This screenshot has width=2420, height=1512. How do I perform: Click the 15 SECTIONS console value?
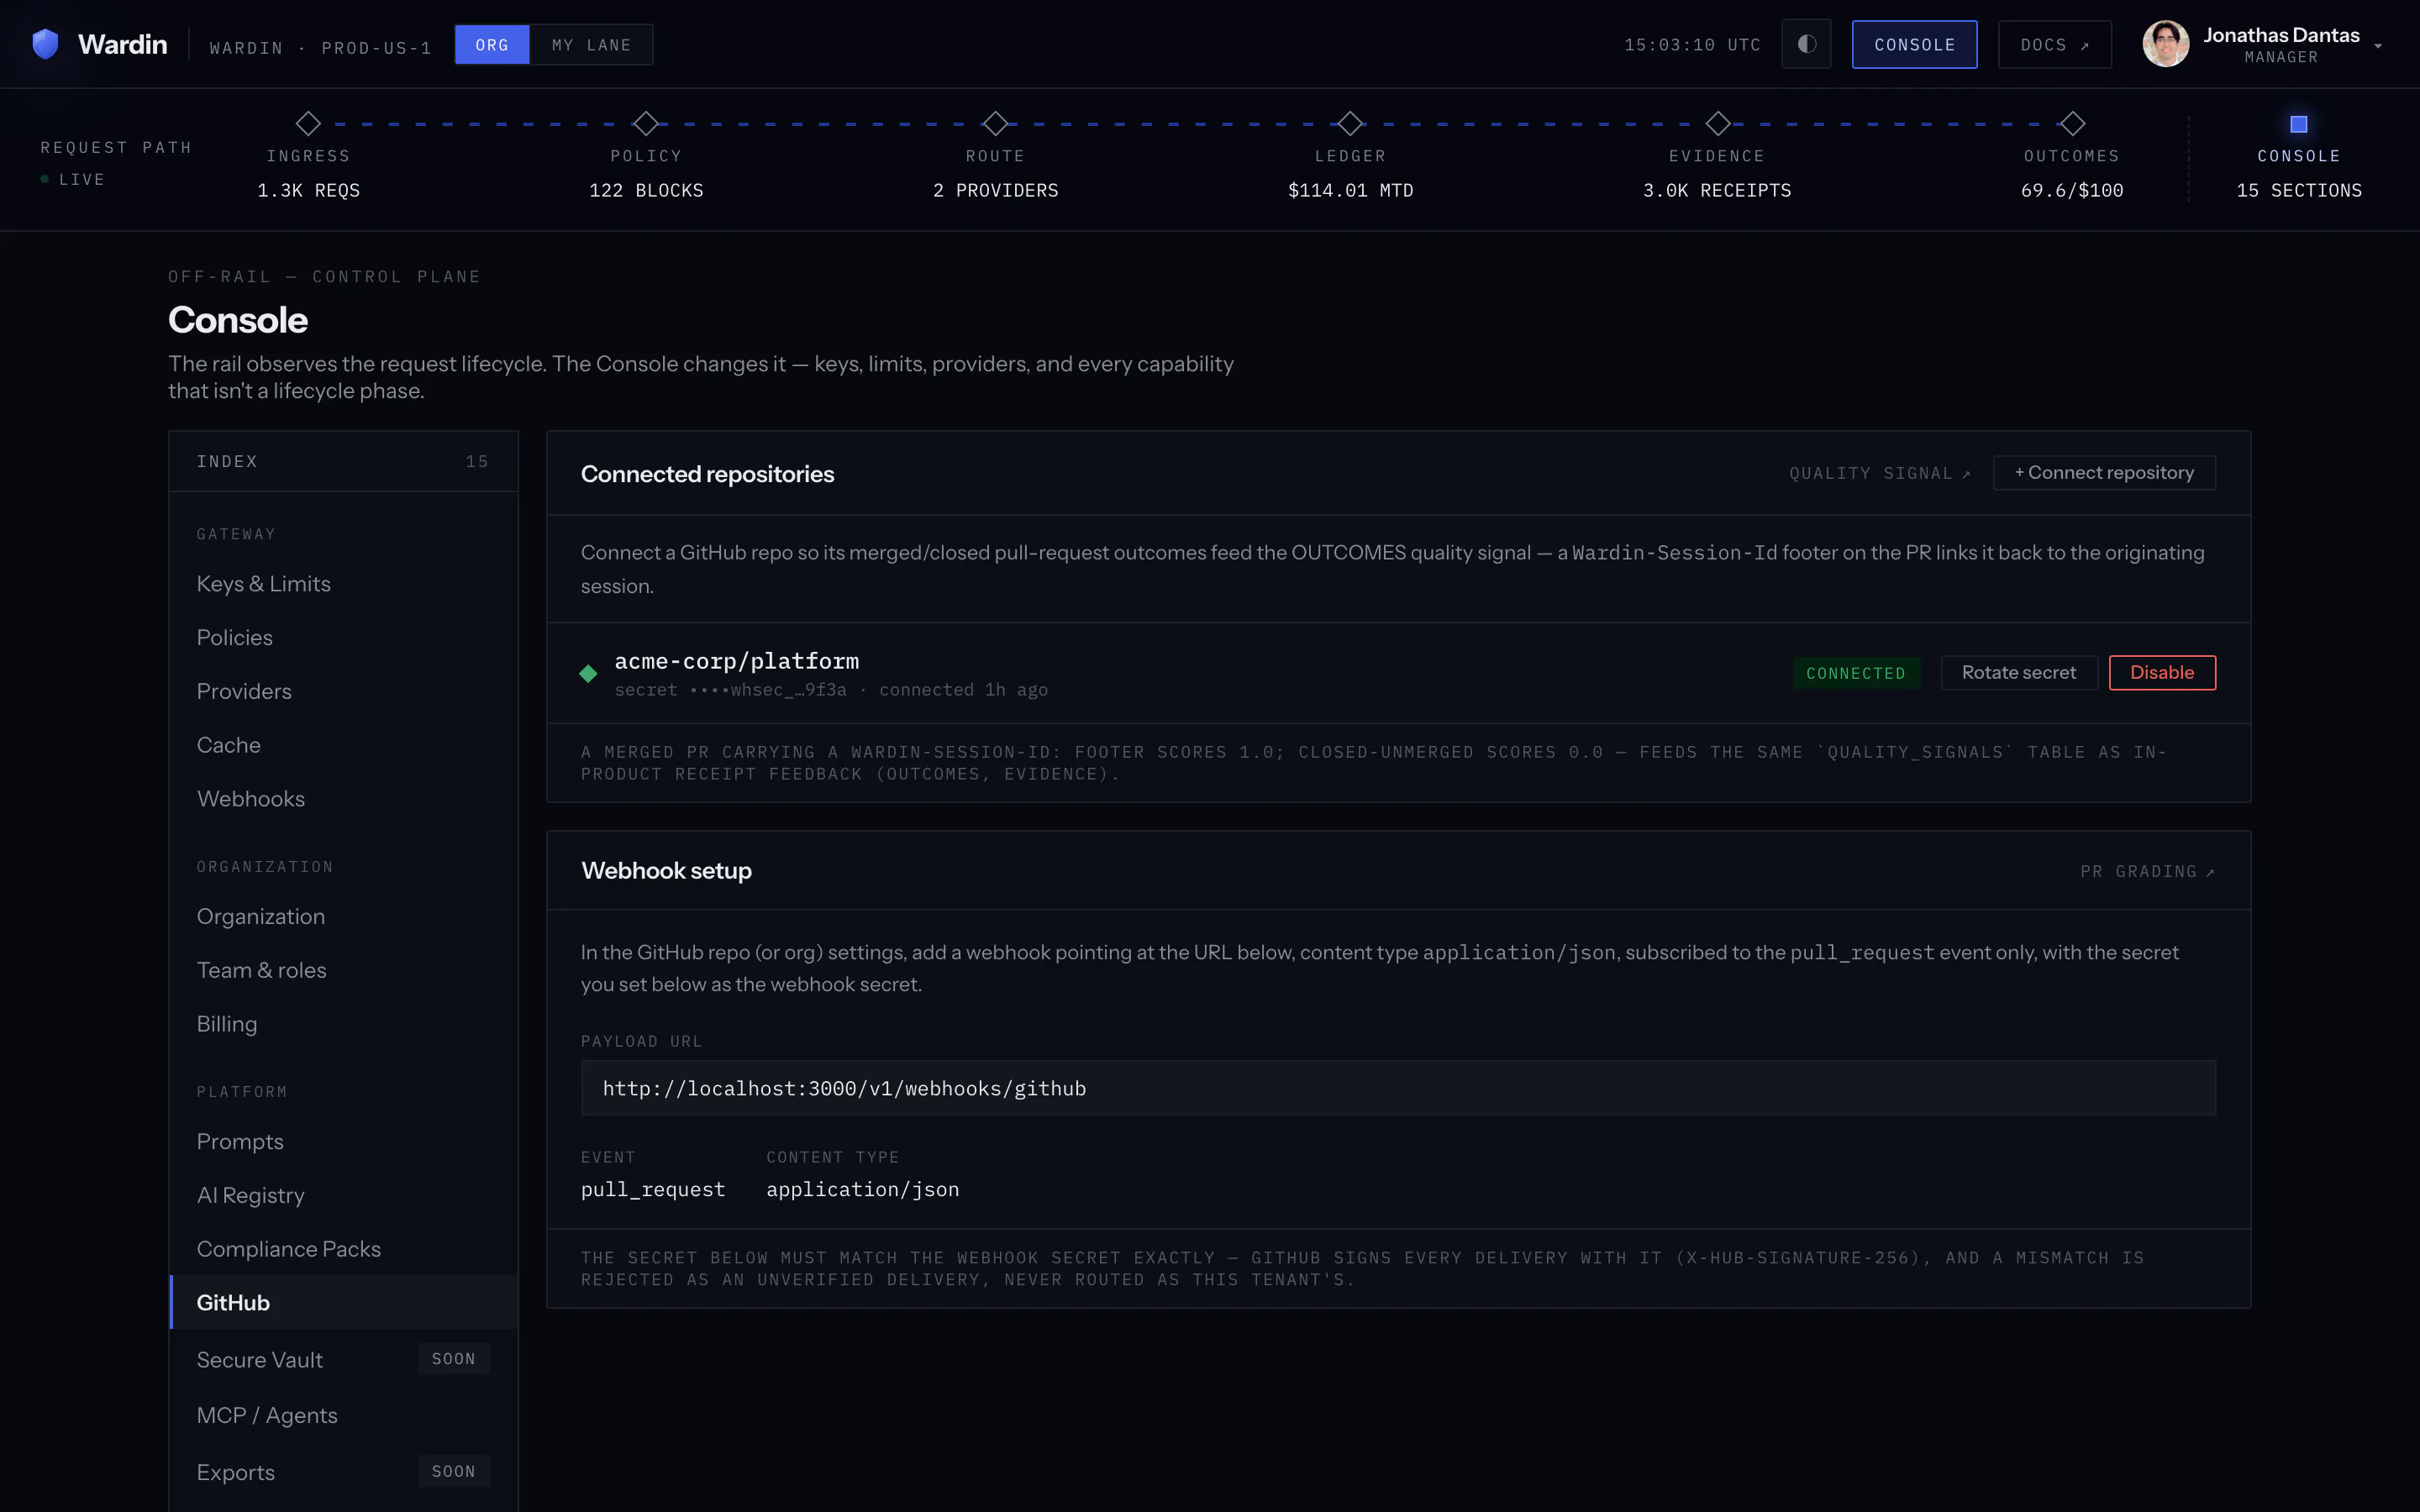pos(2299,190)
